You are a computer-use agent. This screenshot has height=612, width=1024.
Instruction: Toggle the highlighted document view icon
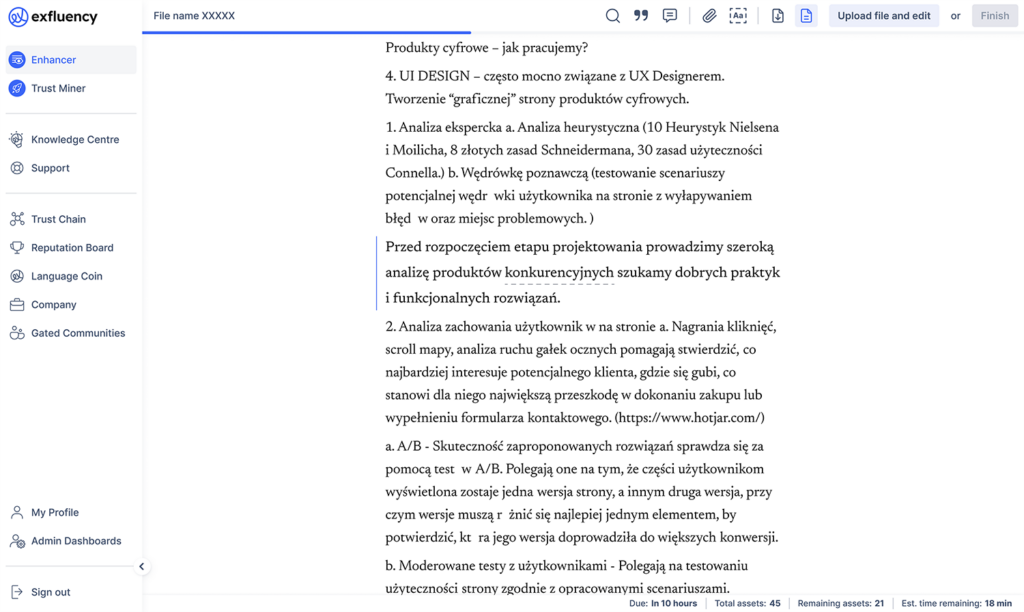click(806, 16)
